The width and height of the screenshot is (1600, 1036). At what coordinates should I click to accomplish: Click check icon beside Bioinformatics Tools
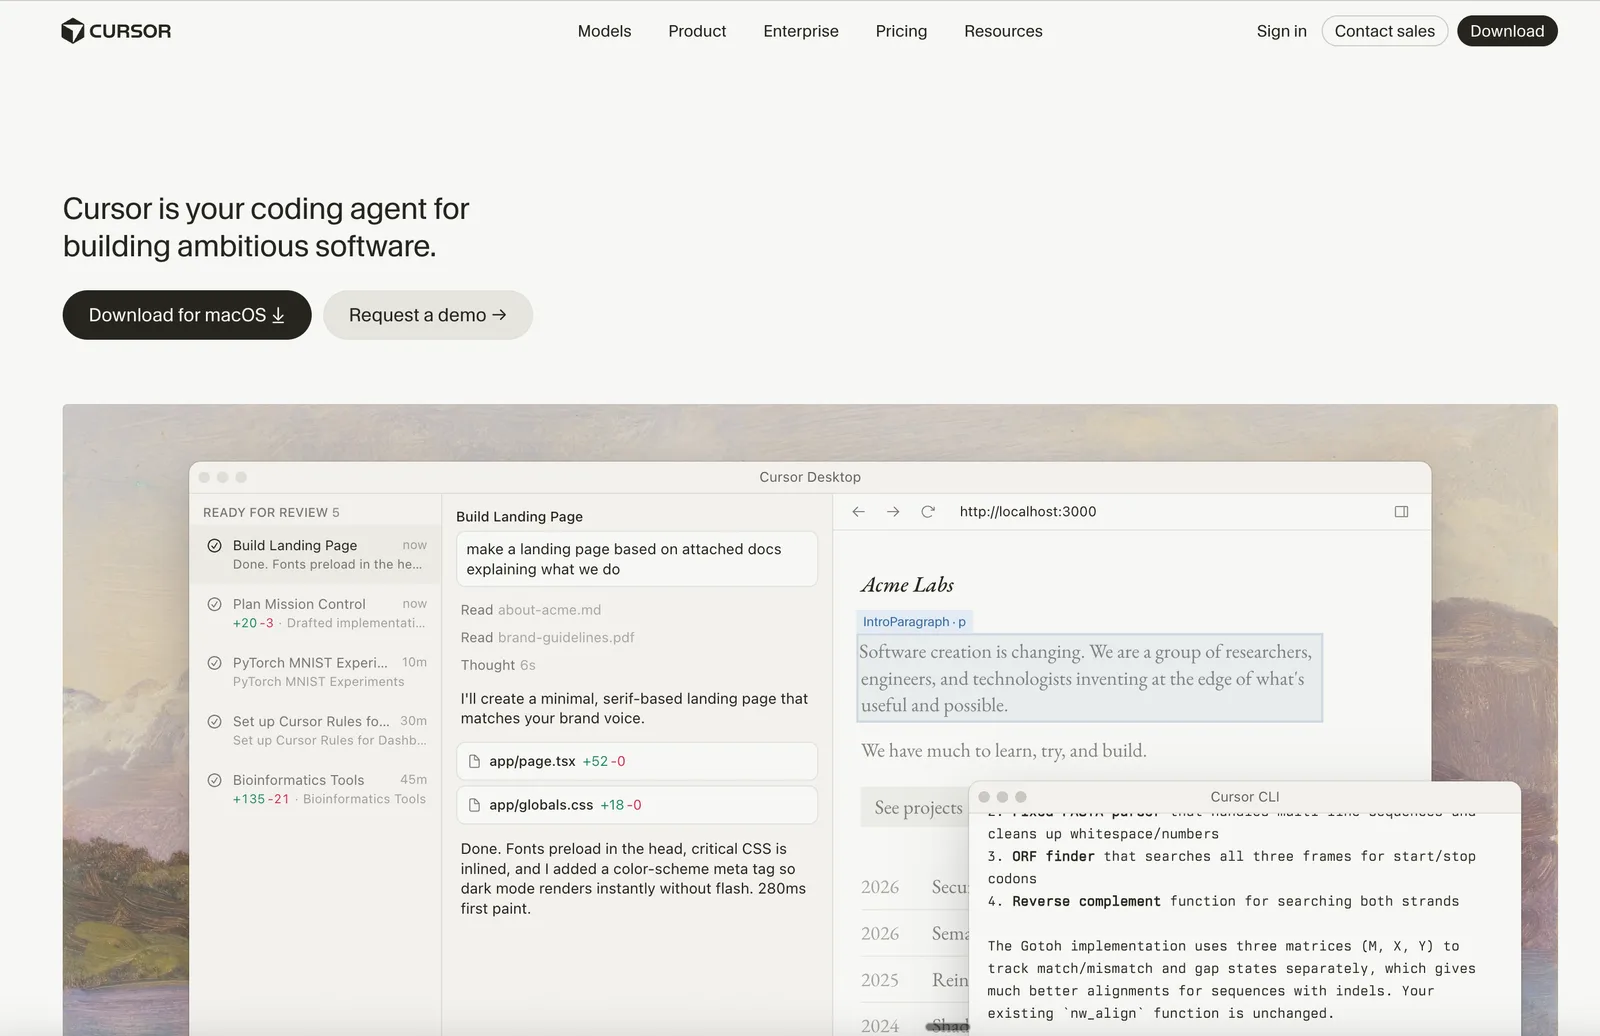pos(214,780)
